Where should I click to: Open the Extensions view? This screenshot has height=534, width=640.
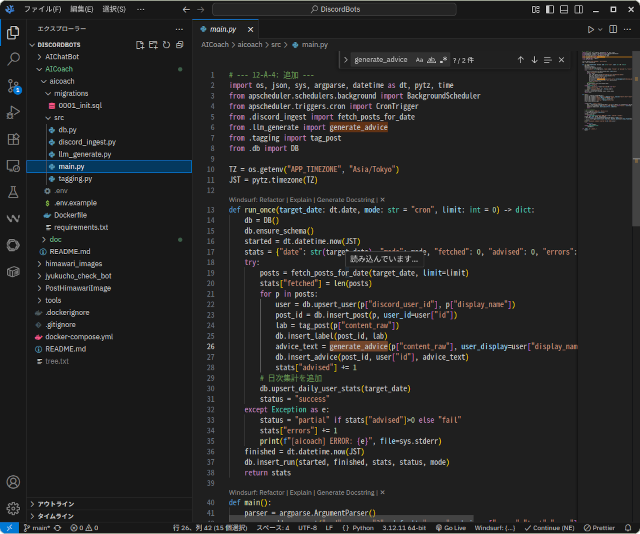click(x=13, y=139)
